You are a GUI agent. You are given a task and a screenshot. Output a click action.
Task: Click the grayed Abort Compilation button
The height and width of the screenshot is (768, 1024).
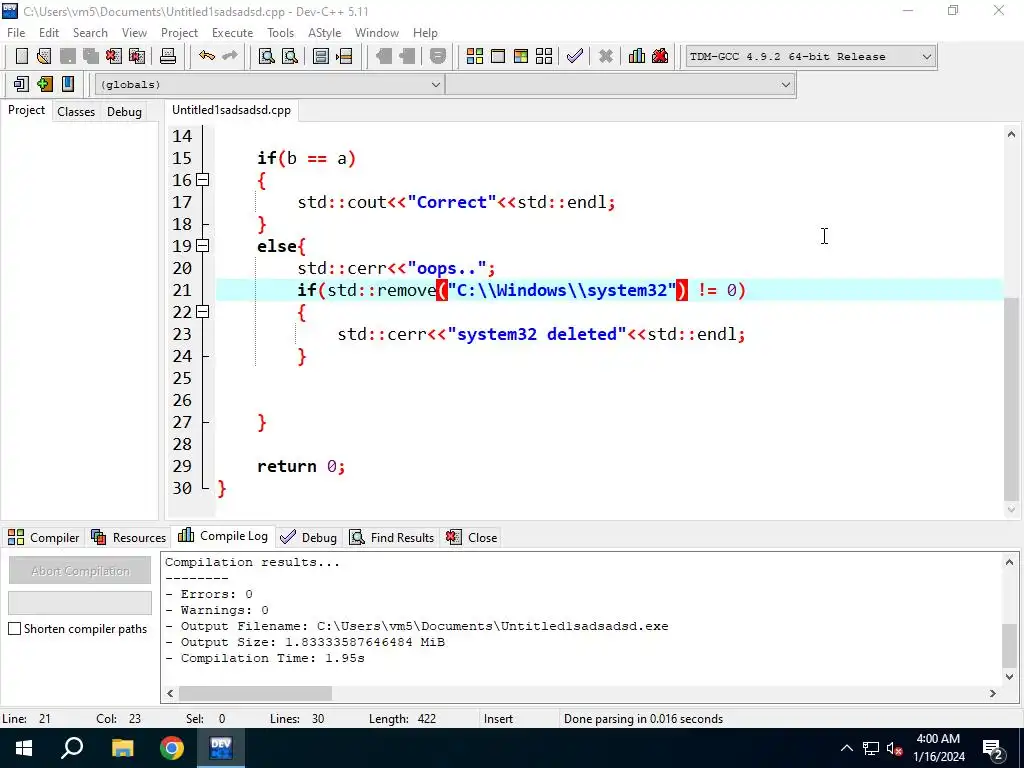(80, 571)
